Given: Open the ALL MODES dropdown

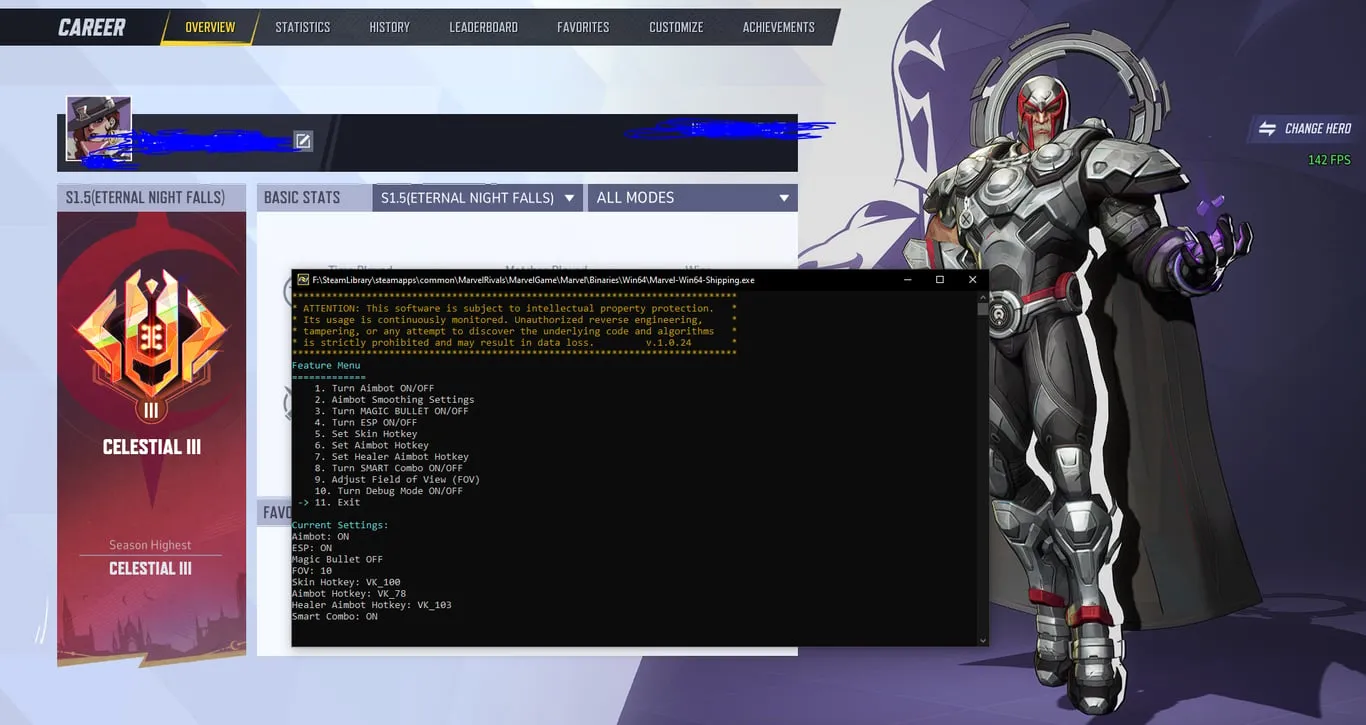Looking at the screenshot, I should coord(692,198).
